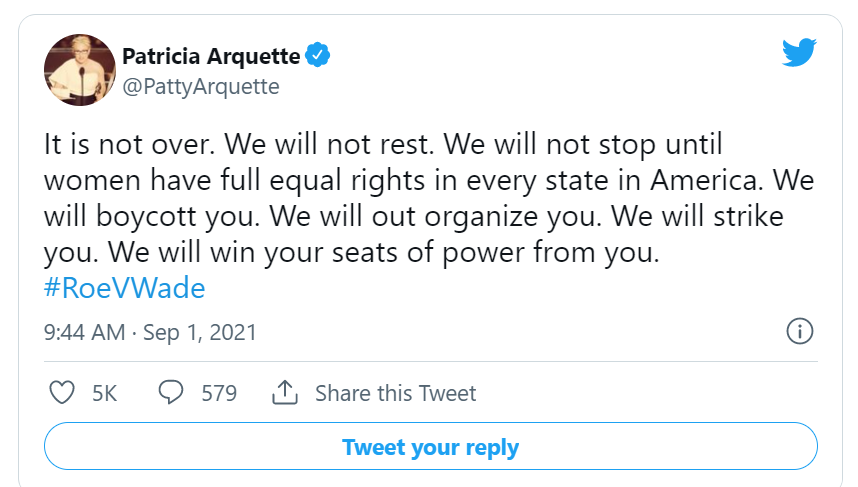Screen dimensions: 858x487
Task: Click the Patricia Arquette display name
Action: [212, 55]
